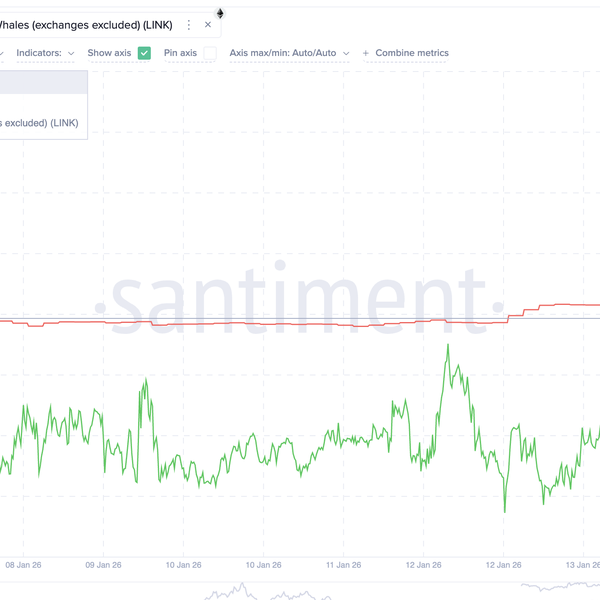Click the 09 Jan 26 date label
The image size is (600, 600).
(103, 565)
